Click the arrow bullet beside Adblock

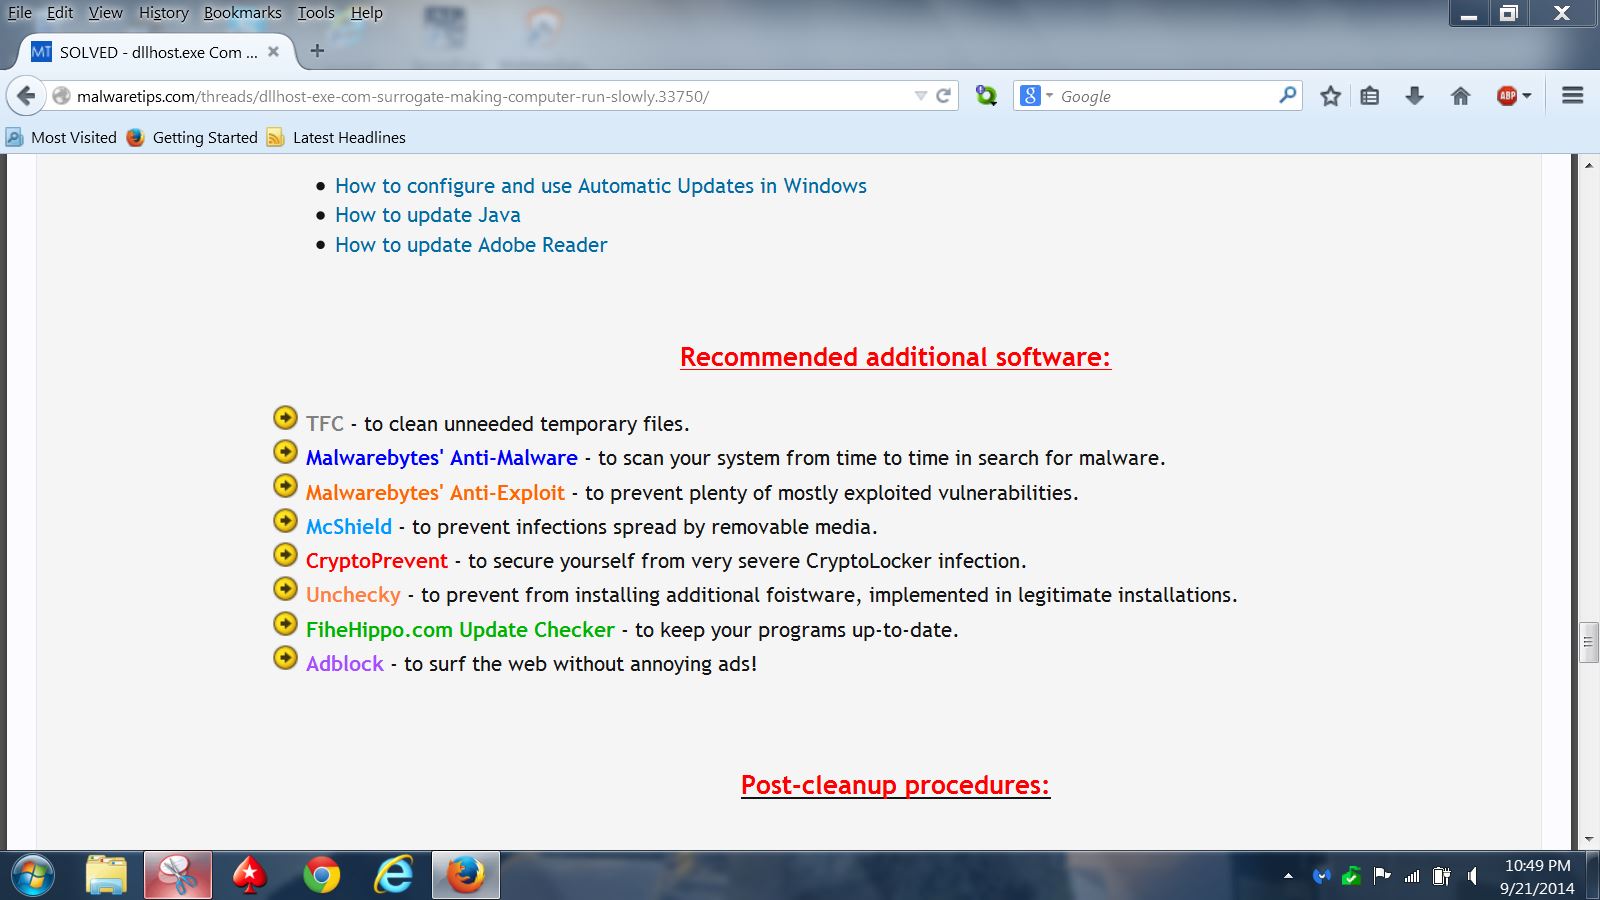(285, 657)
